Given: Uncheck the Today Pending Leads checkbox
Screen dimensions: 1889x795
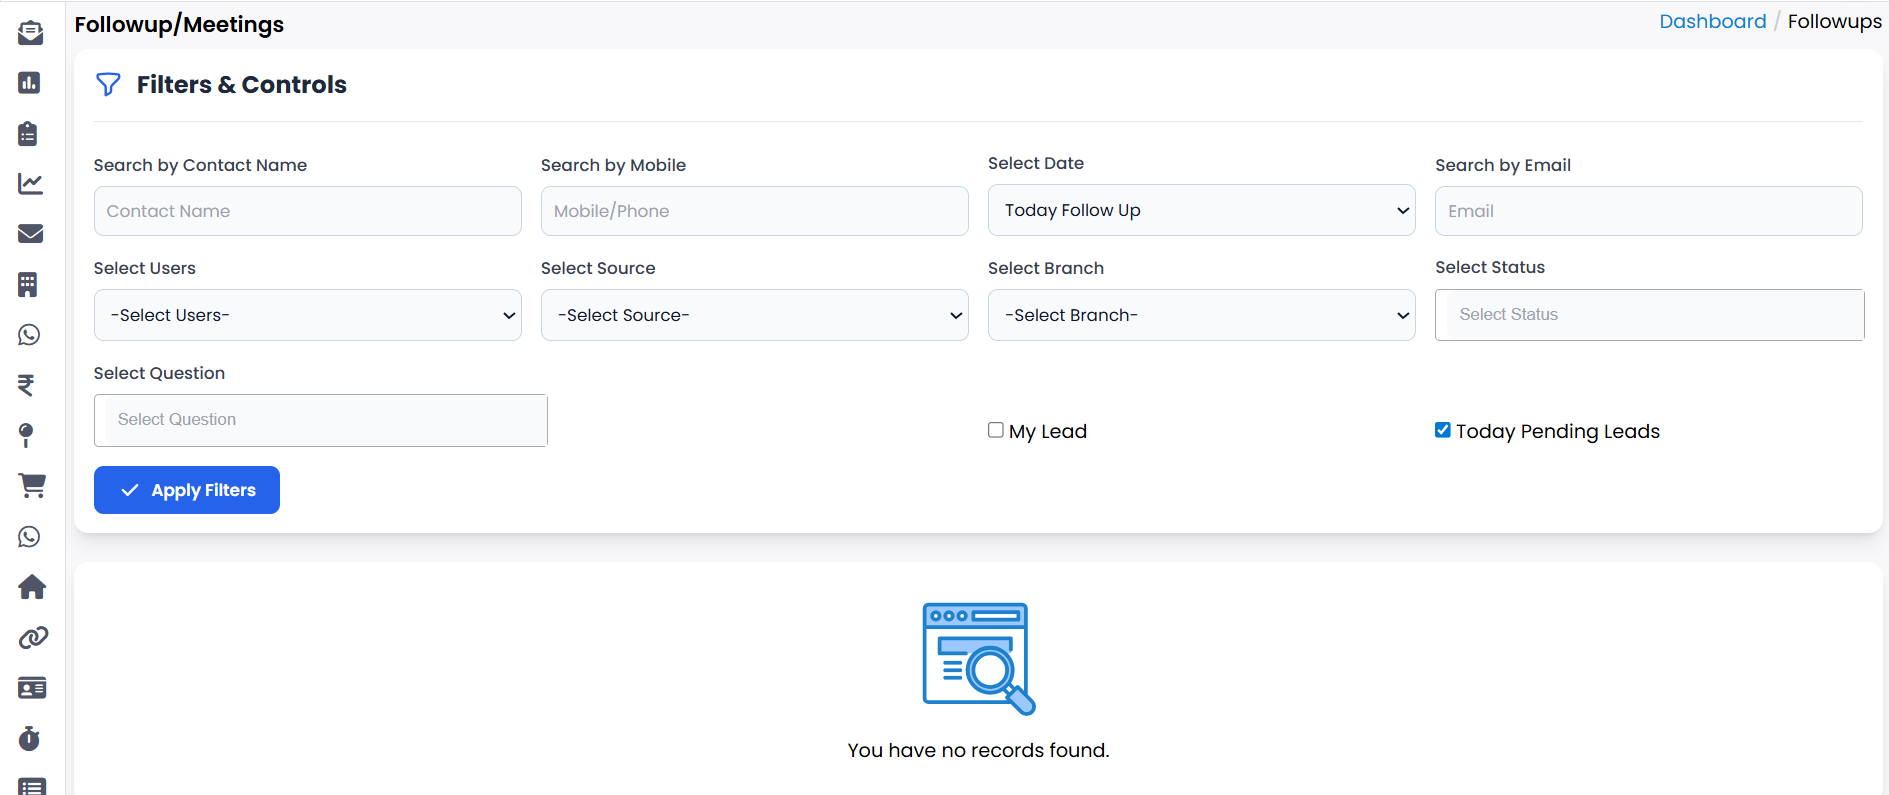Looking at the screenshot, I should pyautogui.click(x=1443, y=430).
